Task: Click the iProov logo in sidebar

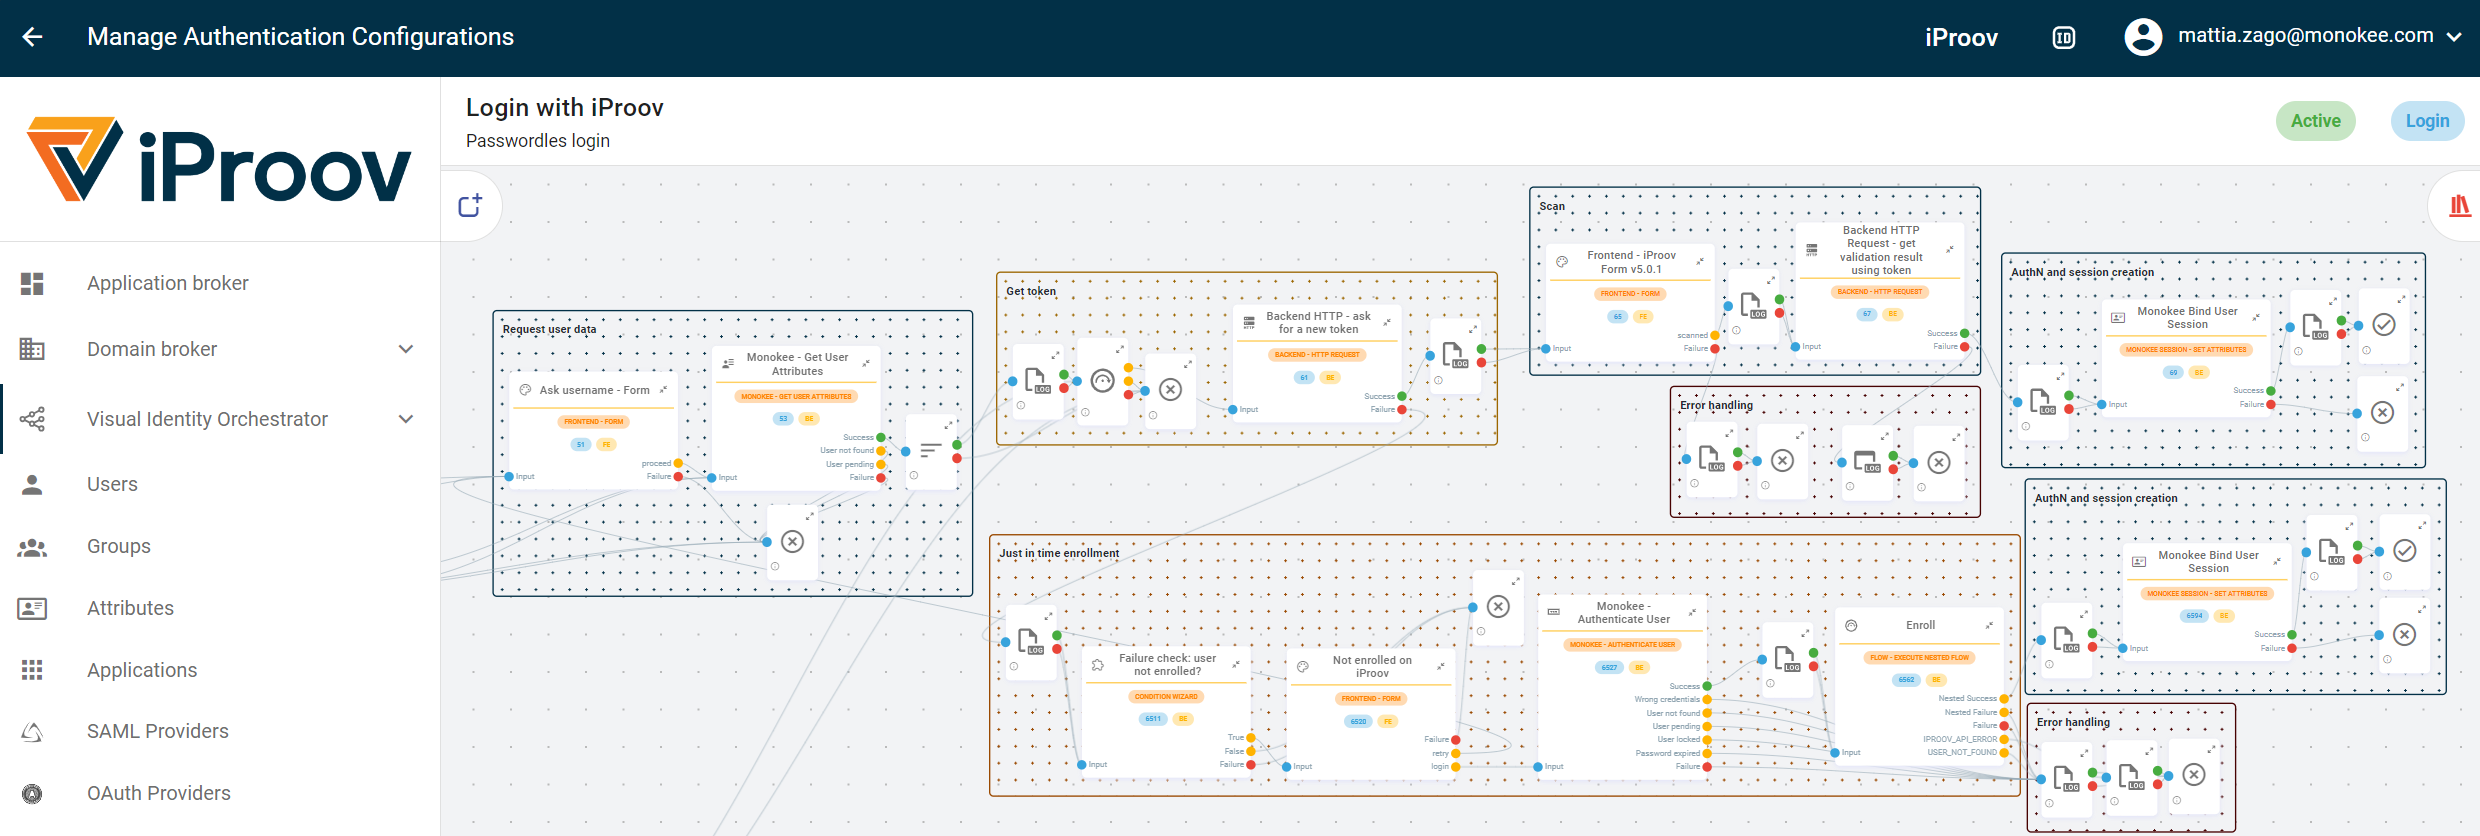Action: tap(218, 160)
